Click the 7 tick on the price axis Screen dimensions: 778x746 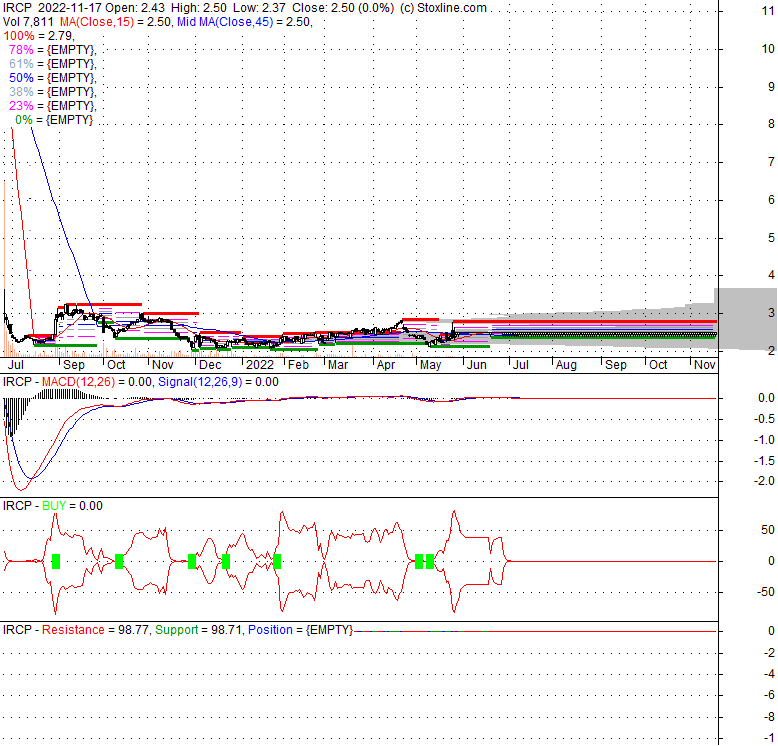tap(771, 162)
